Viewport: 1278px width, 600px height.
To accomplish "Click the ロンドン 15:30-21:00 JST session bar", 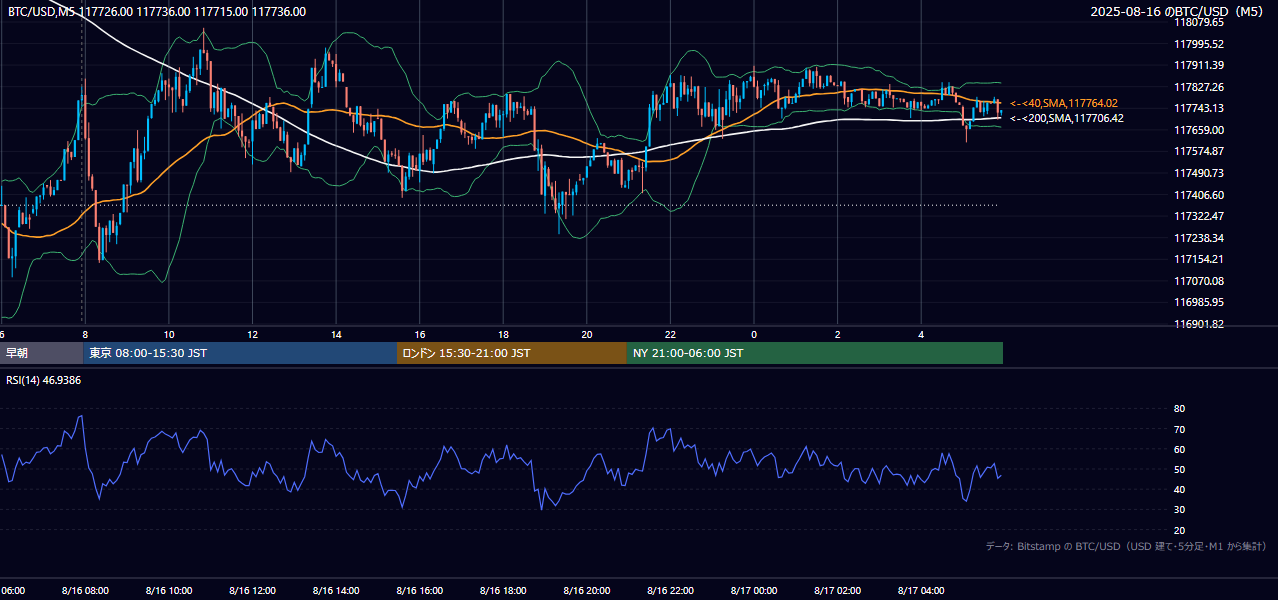I will pos(512,353).
